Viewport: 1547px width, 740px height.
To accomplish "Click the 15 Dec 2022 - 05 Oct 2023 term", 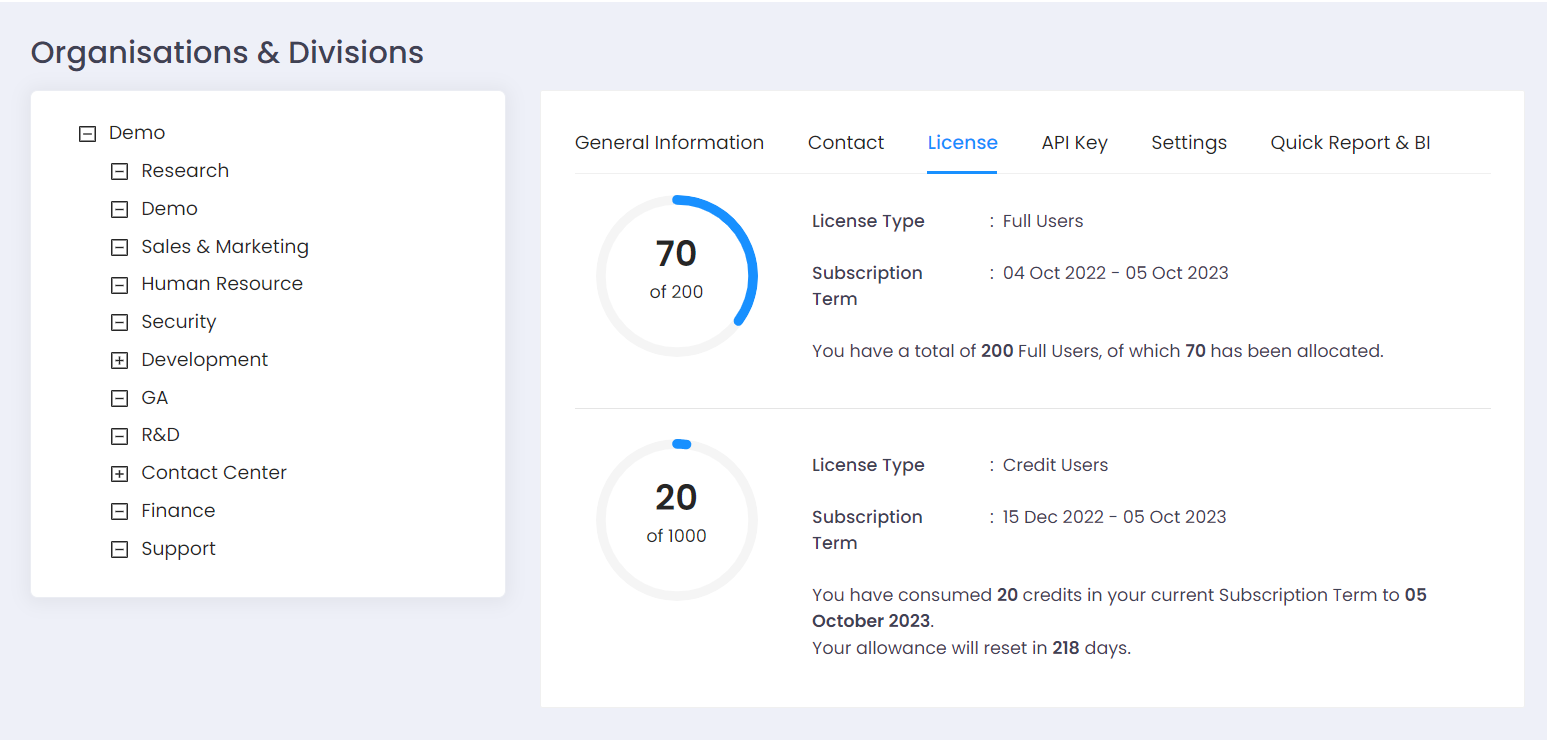I will tap(1115, 517).
